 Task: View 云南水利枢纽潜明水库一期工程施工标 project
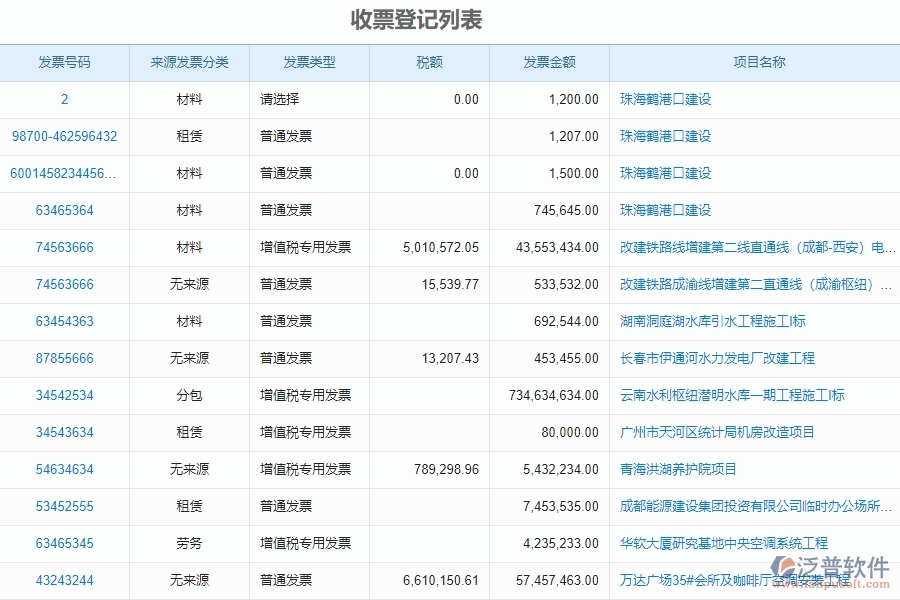tap(731, 395)
